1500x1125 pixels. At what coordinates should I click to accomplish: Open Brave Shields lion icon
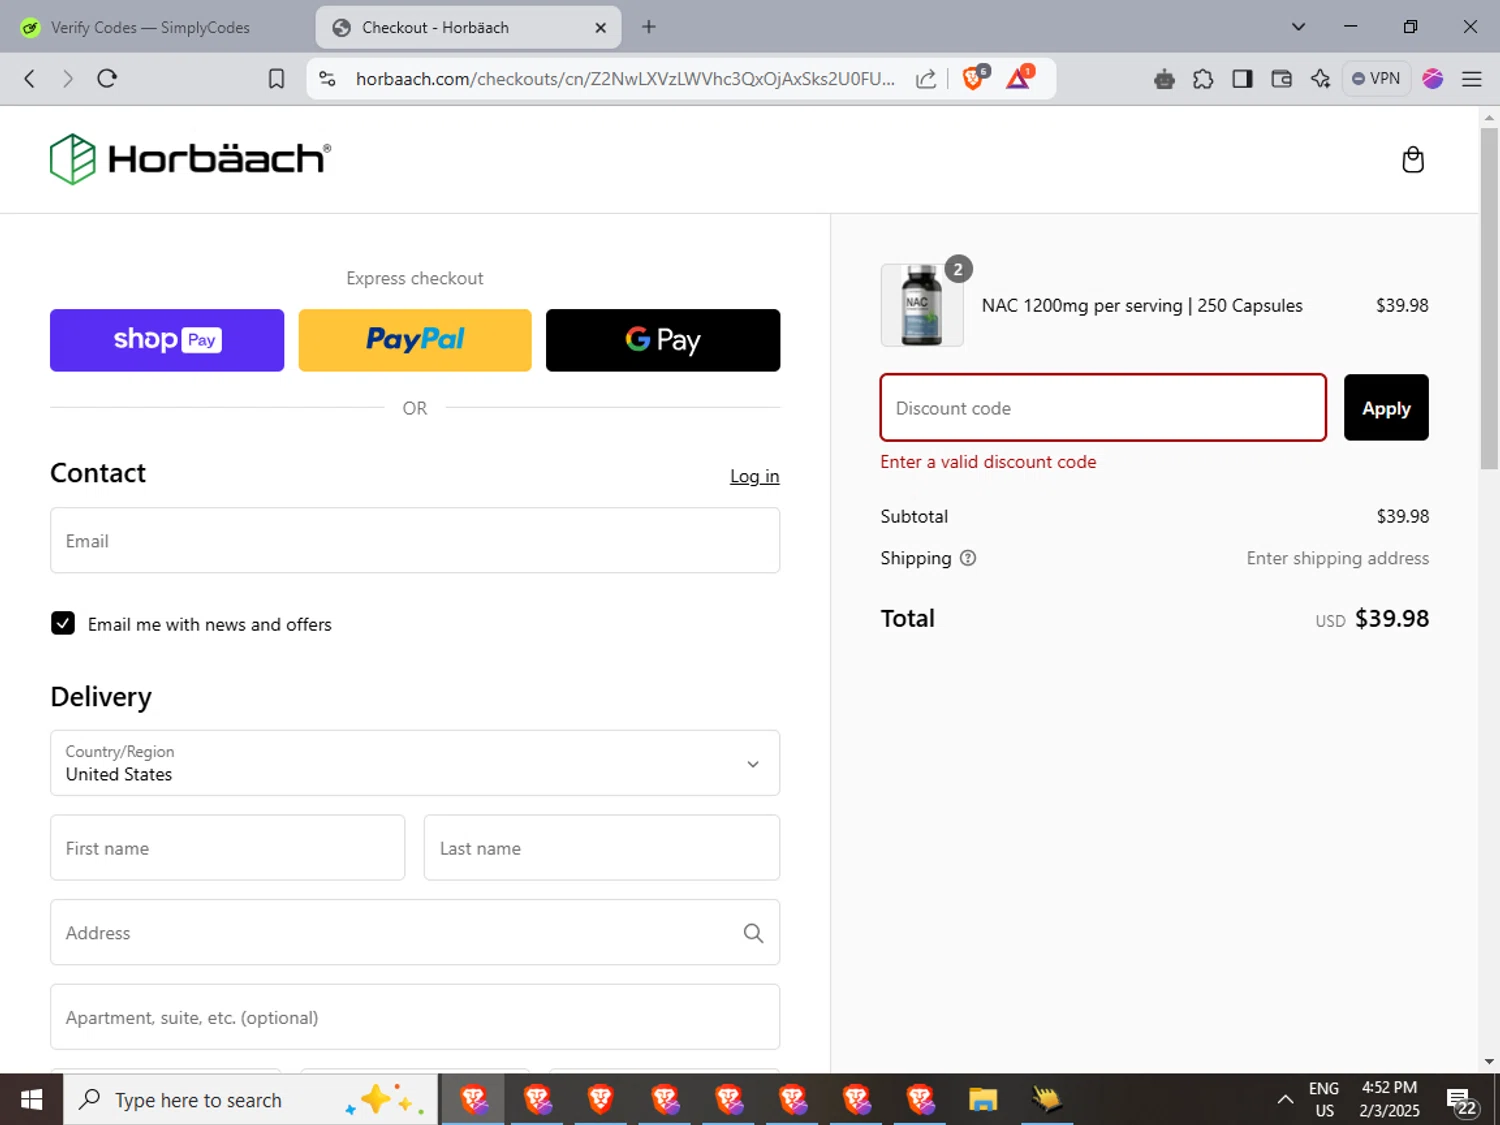(974, 78)
